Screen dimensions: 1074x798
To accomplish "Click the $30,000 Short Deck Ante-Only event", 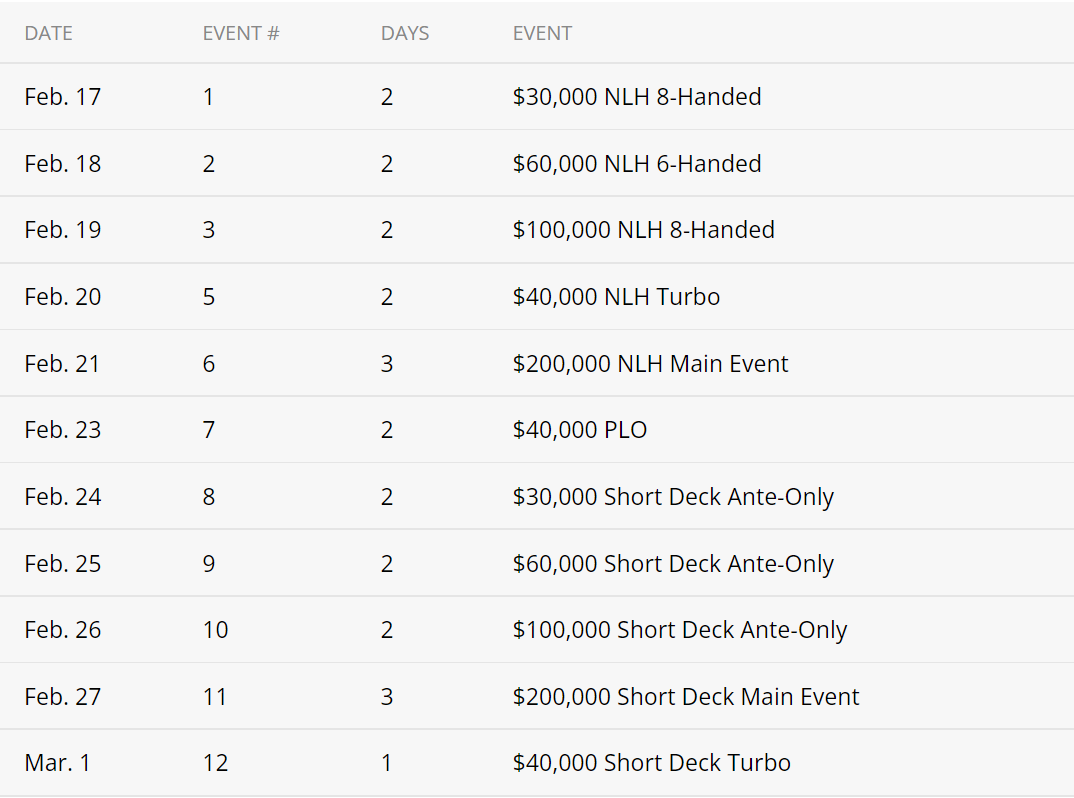I will tap(673, 497).
